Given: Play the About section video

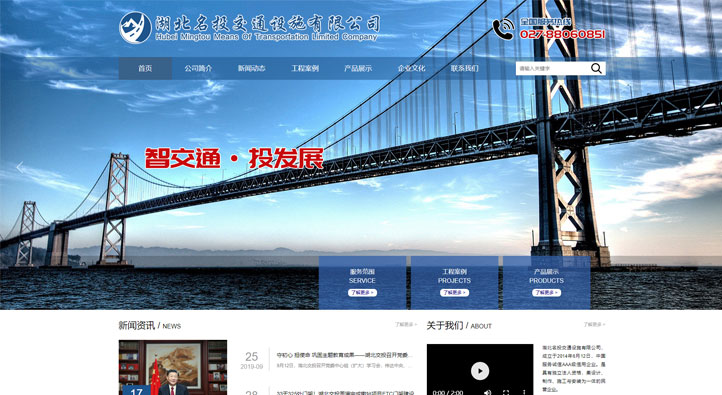Looking at the screenshot, I should pyautogui.click(x=480, y=371).
